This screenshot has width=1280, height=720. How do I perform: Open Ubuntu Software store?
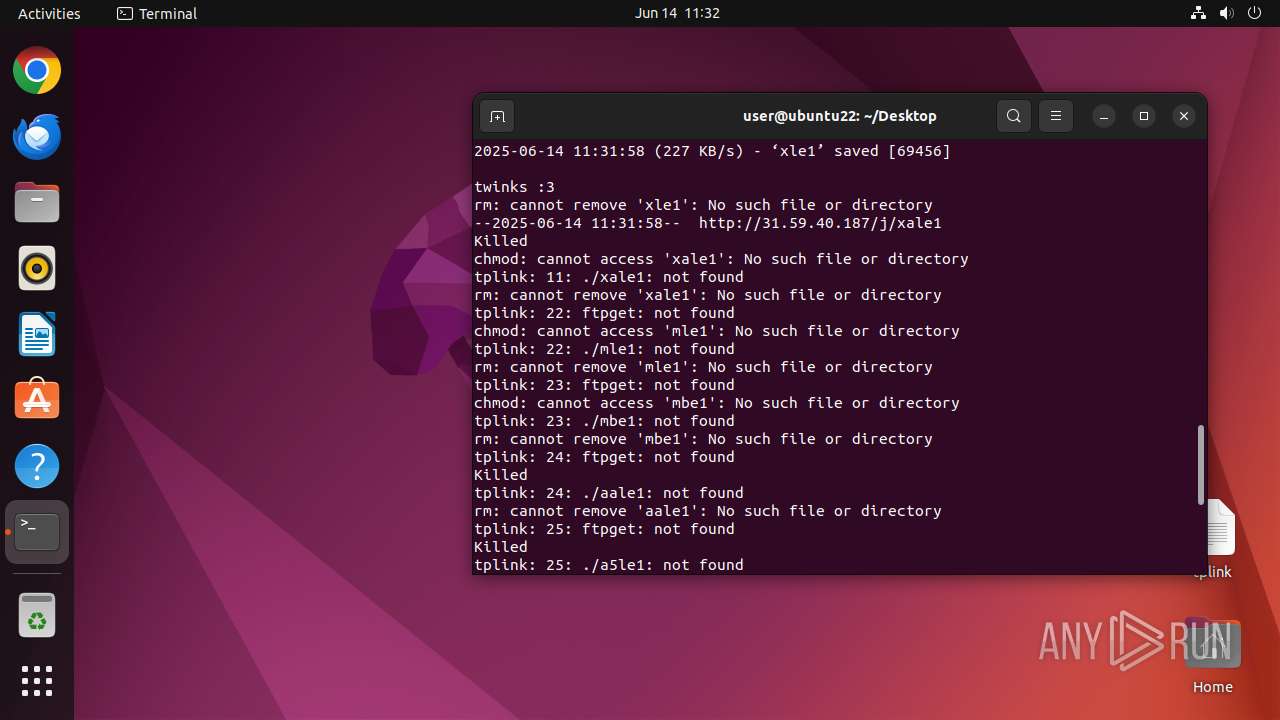[37, 400]
